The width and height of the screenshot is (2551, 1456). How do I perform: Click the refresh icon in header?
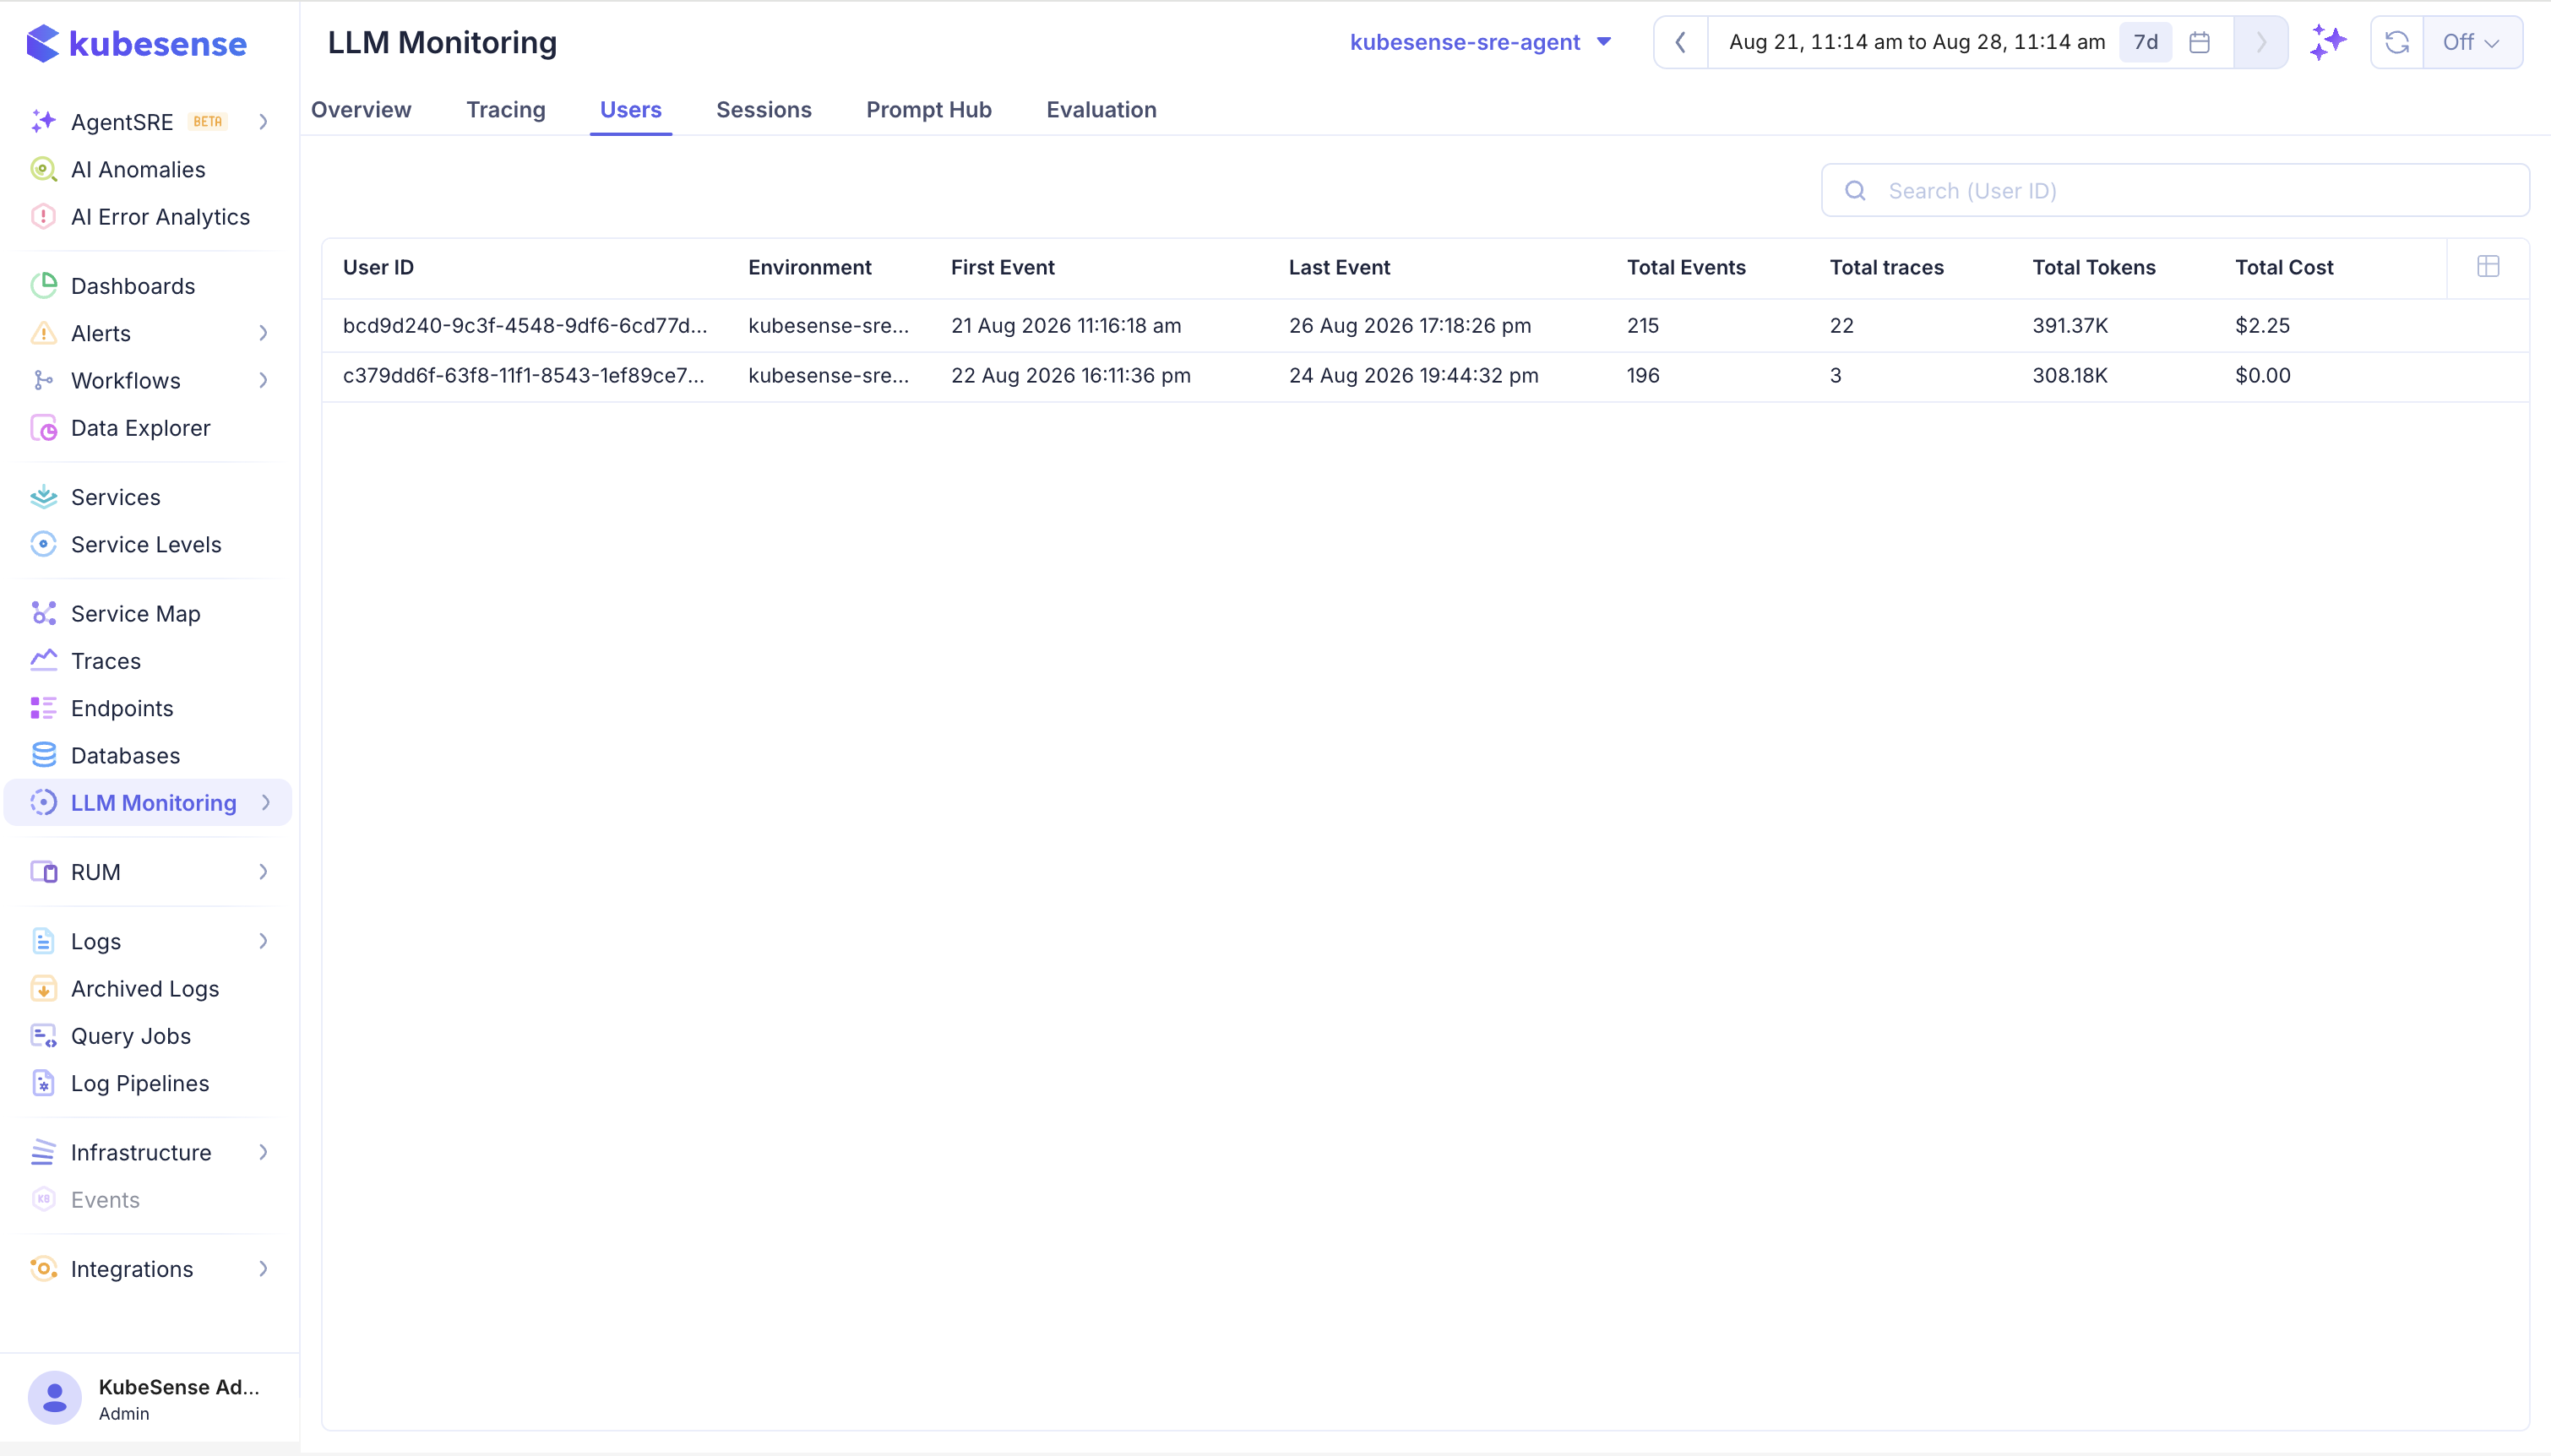coord(2396,42)
